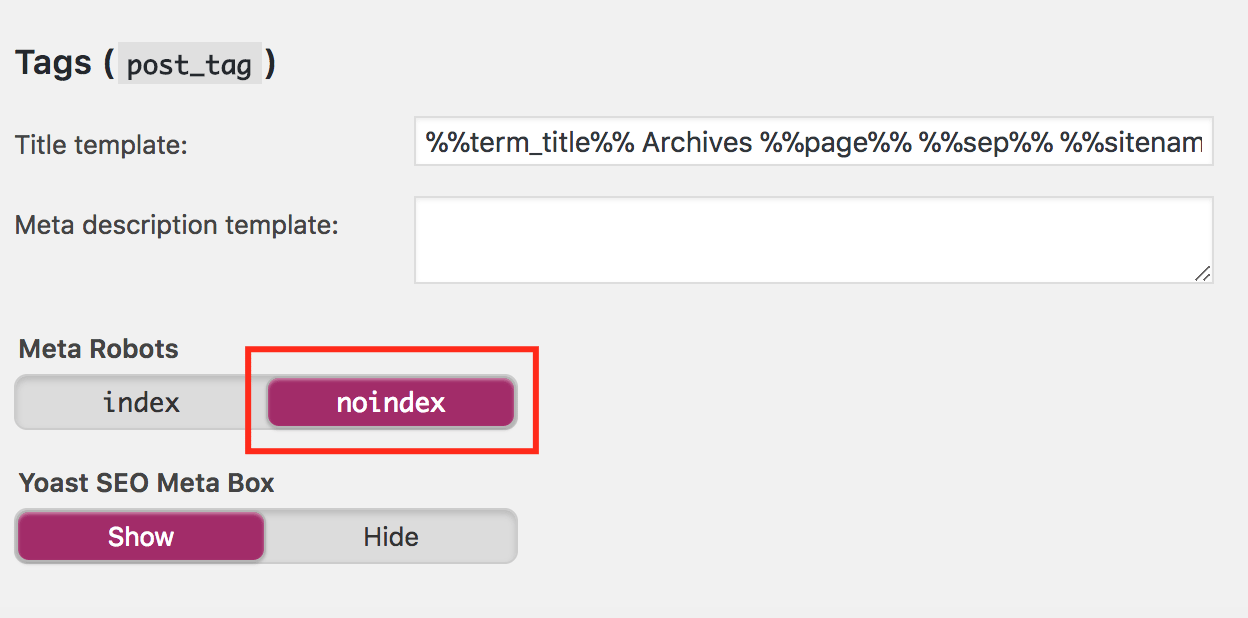Click the "Meta description template:" label
The height and width of the screenshot is (618, 1248).
tap(176, 225)
